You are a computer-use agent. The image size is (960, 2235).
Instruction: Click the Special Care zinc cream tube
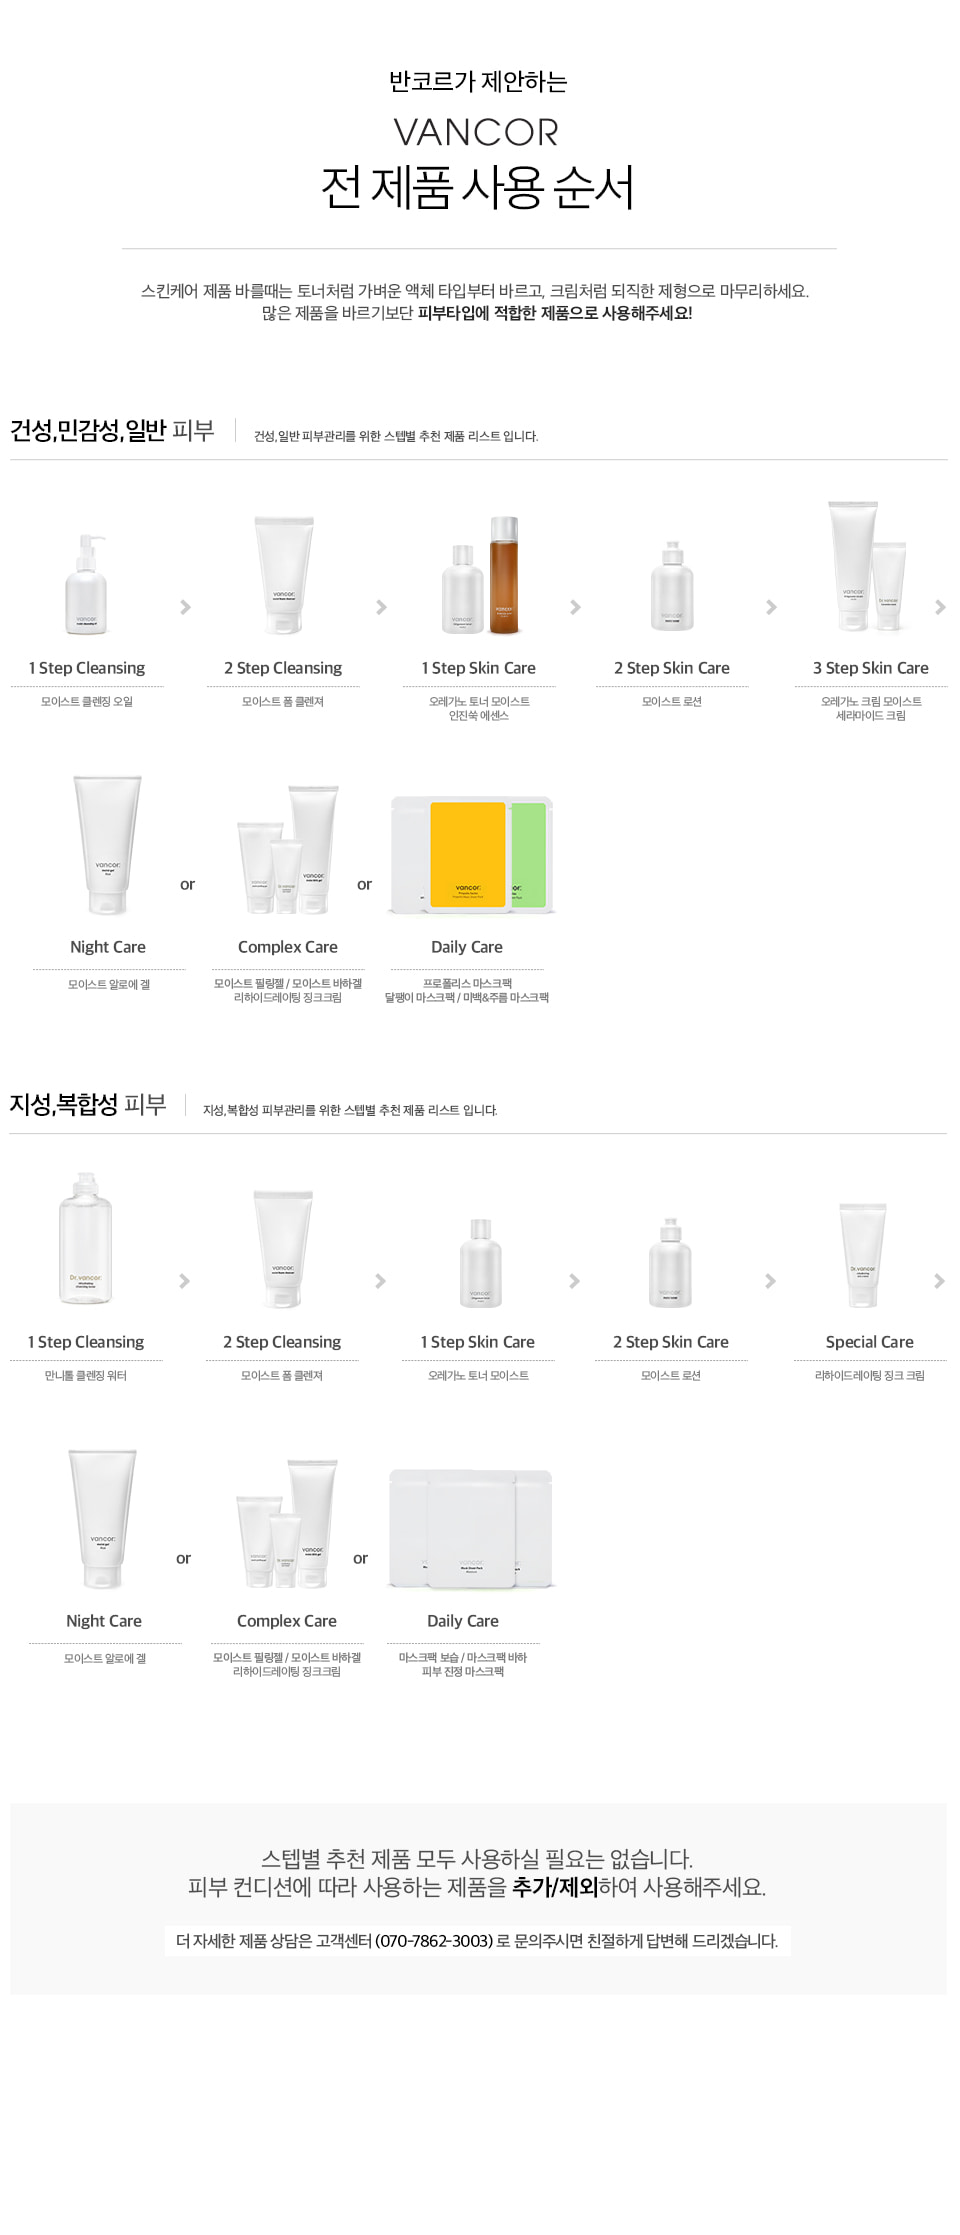tap(862, 1256)
